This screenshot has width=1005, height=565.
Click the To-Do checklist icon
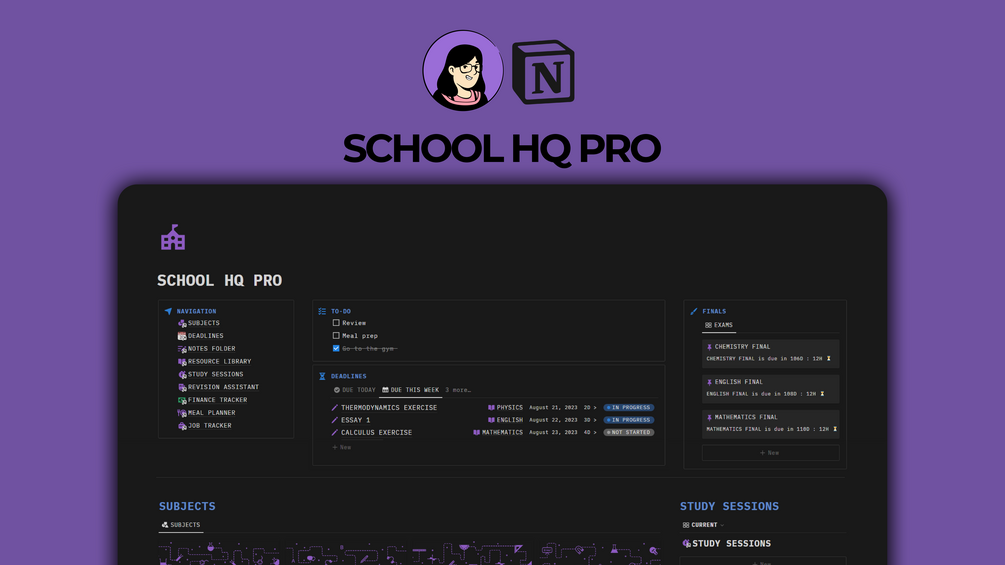pos(322,311)
